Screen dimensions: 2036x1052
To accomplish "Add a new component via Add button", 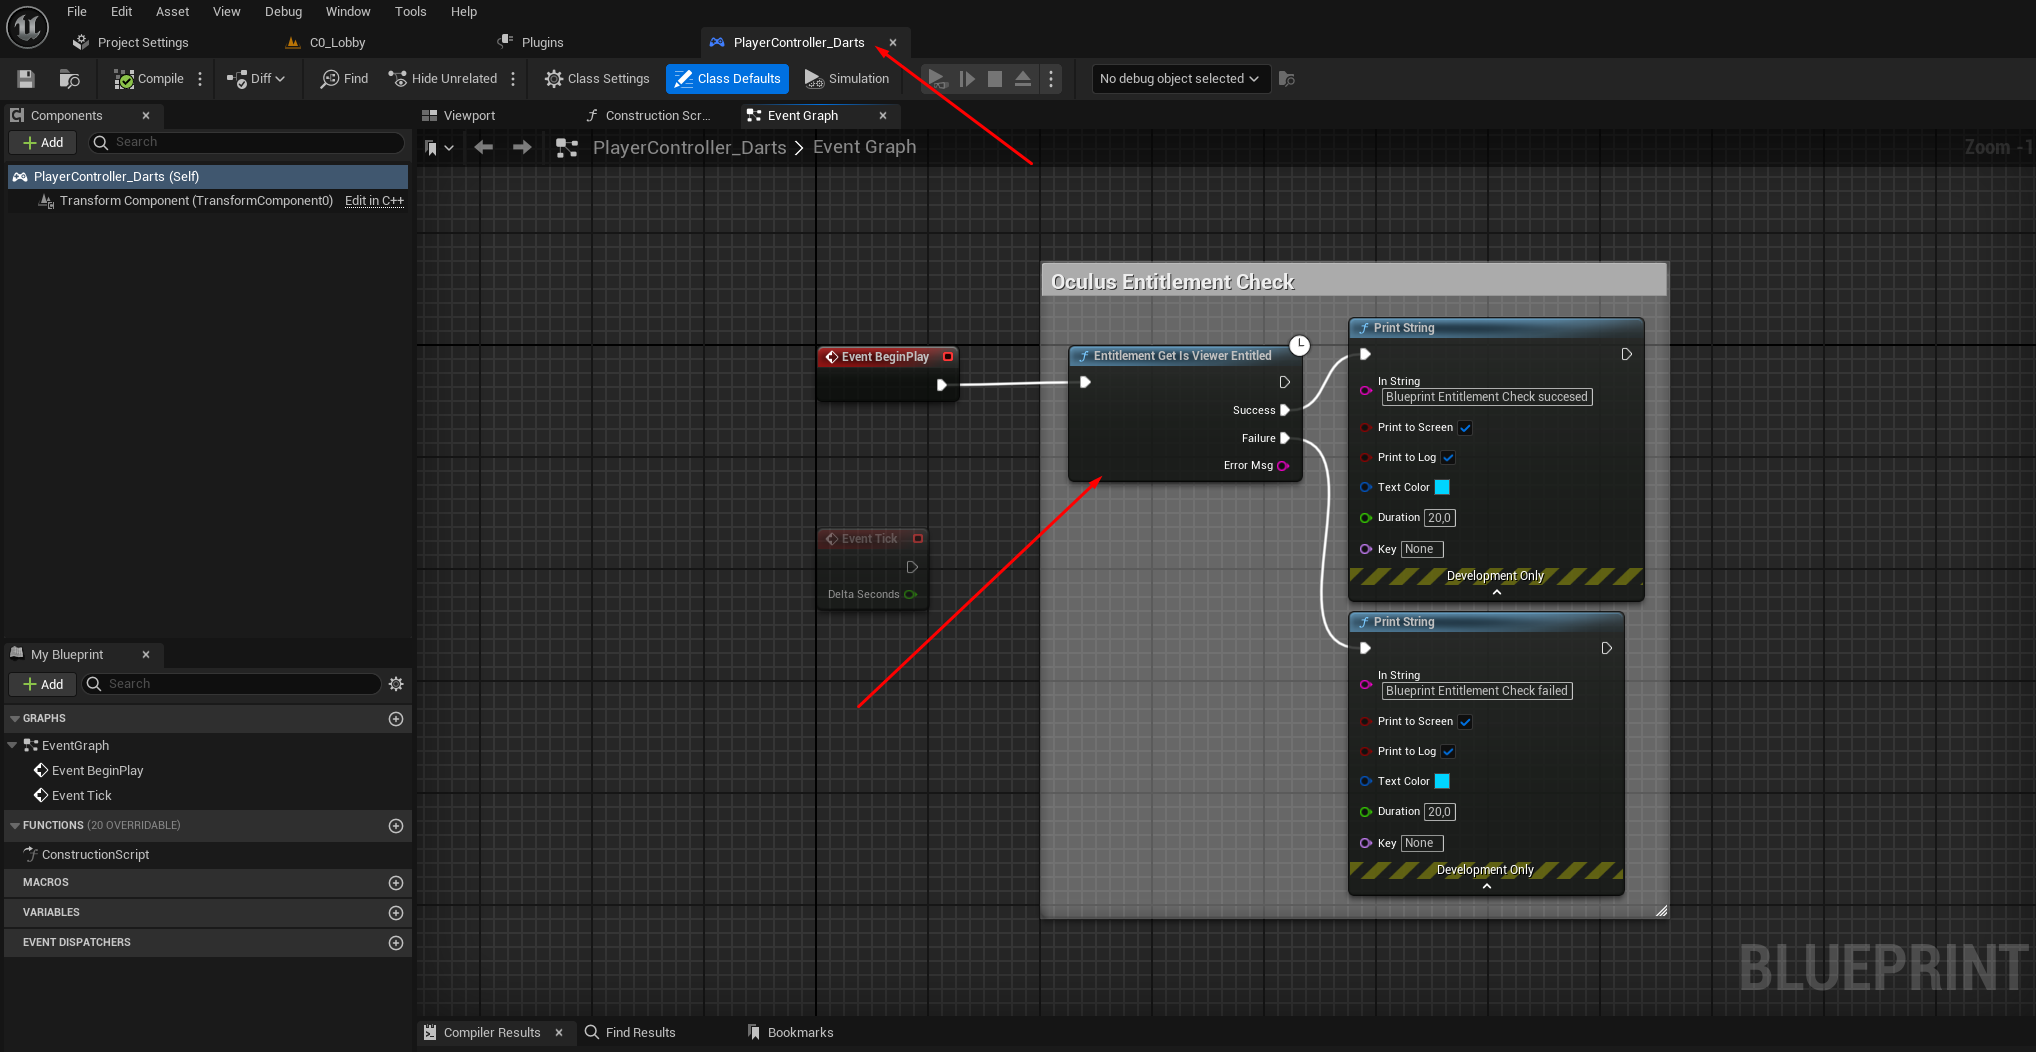I will [43, 142].
